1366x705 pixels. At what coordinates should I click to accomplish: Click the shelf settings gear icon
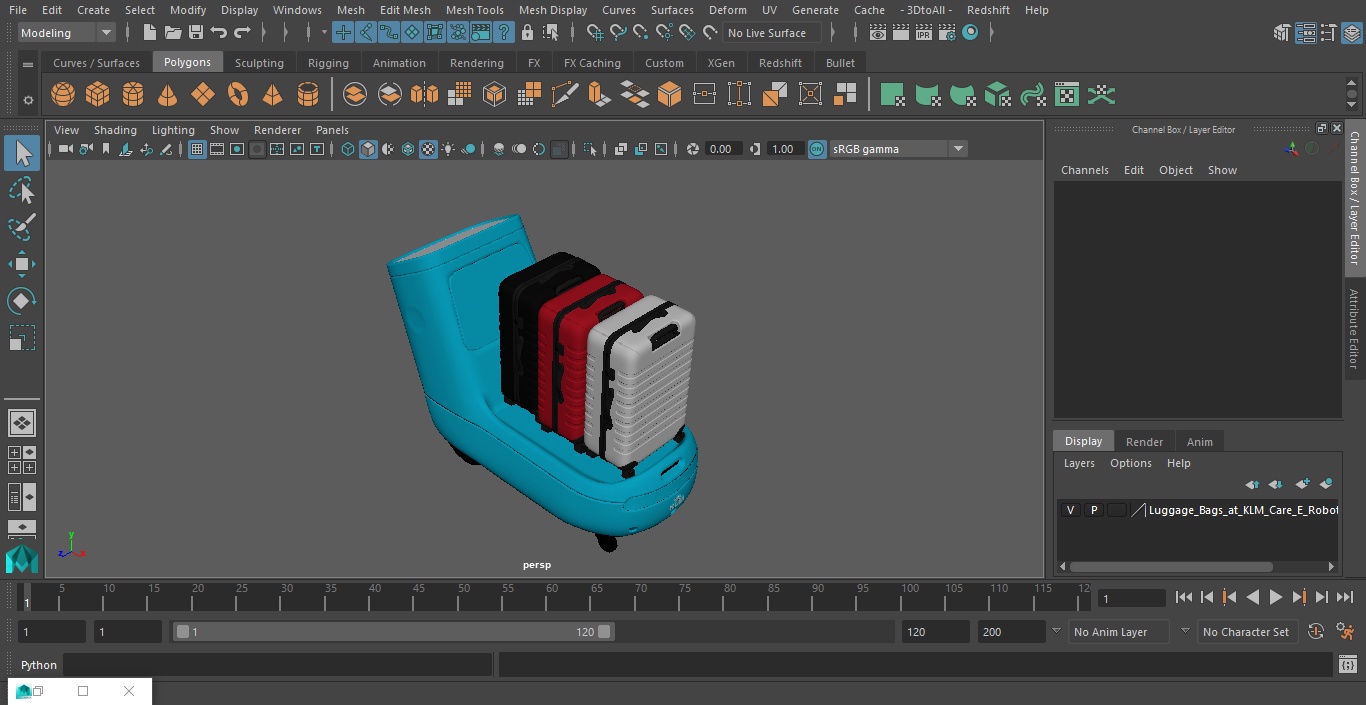coord(28,99)
